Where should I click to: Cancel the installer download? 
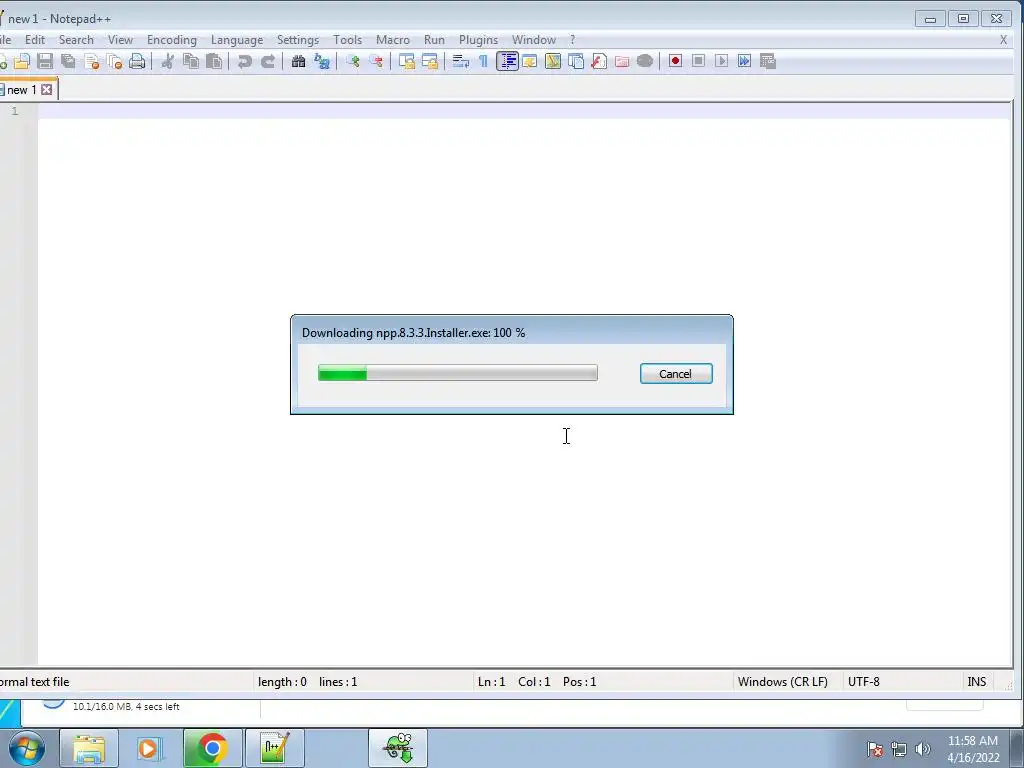(676, 374)
